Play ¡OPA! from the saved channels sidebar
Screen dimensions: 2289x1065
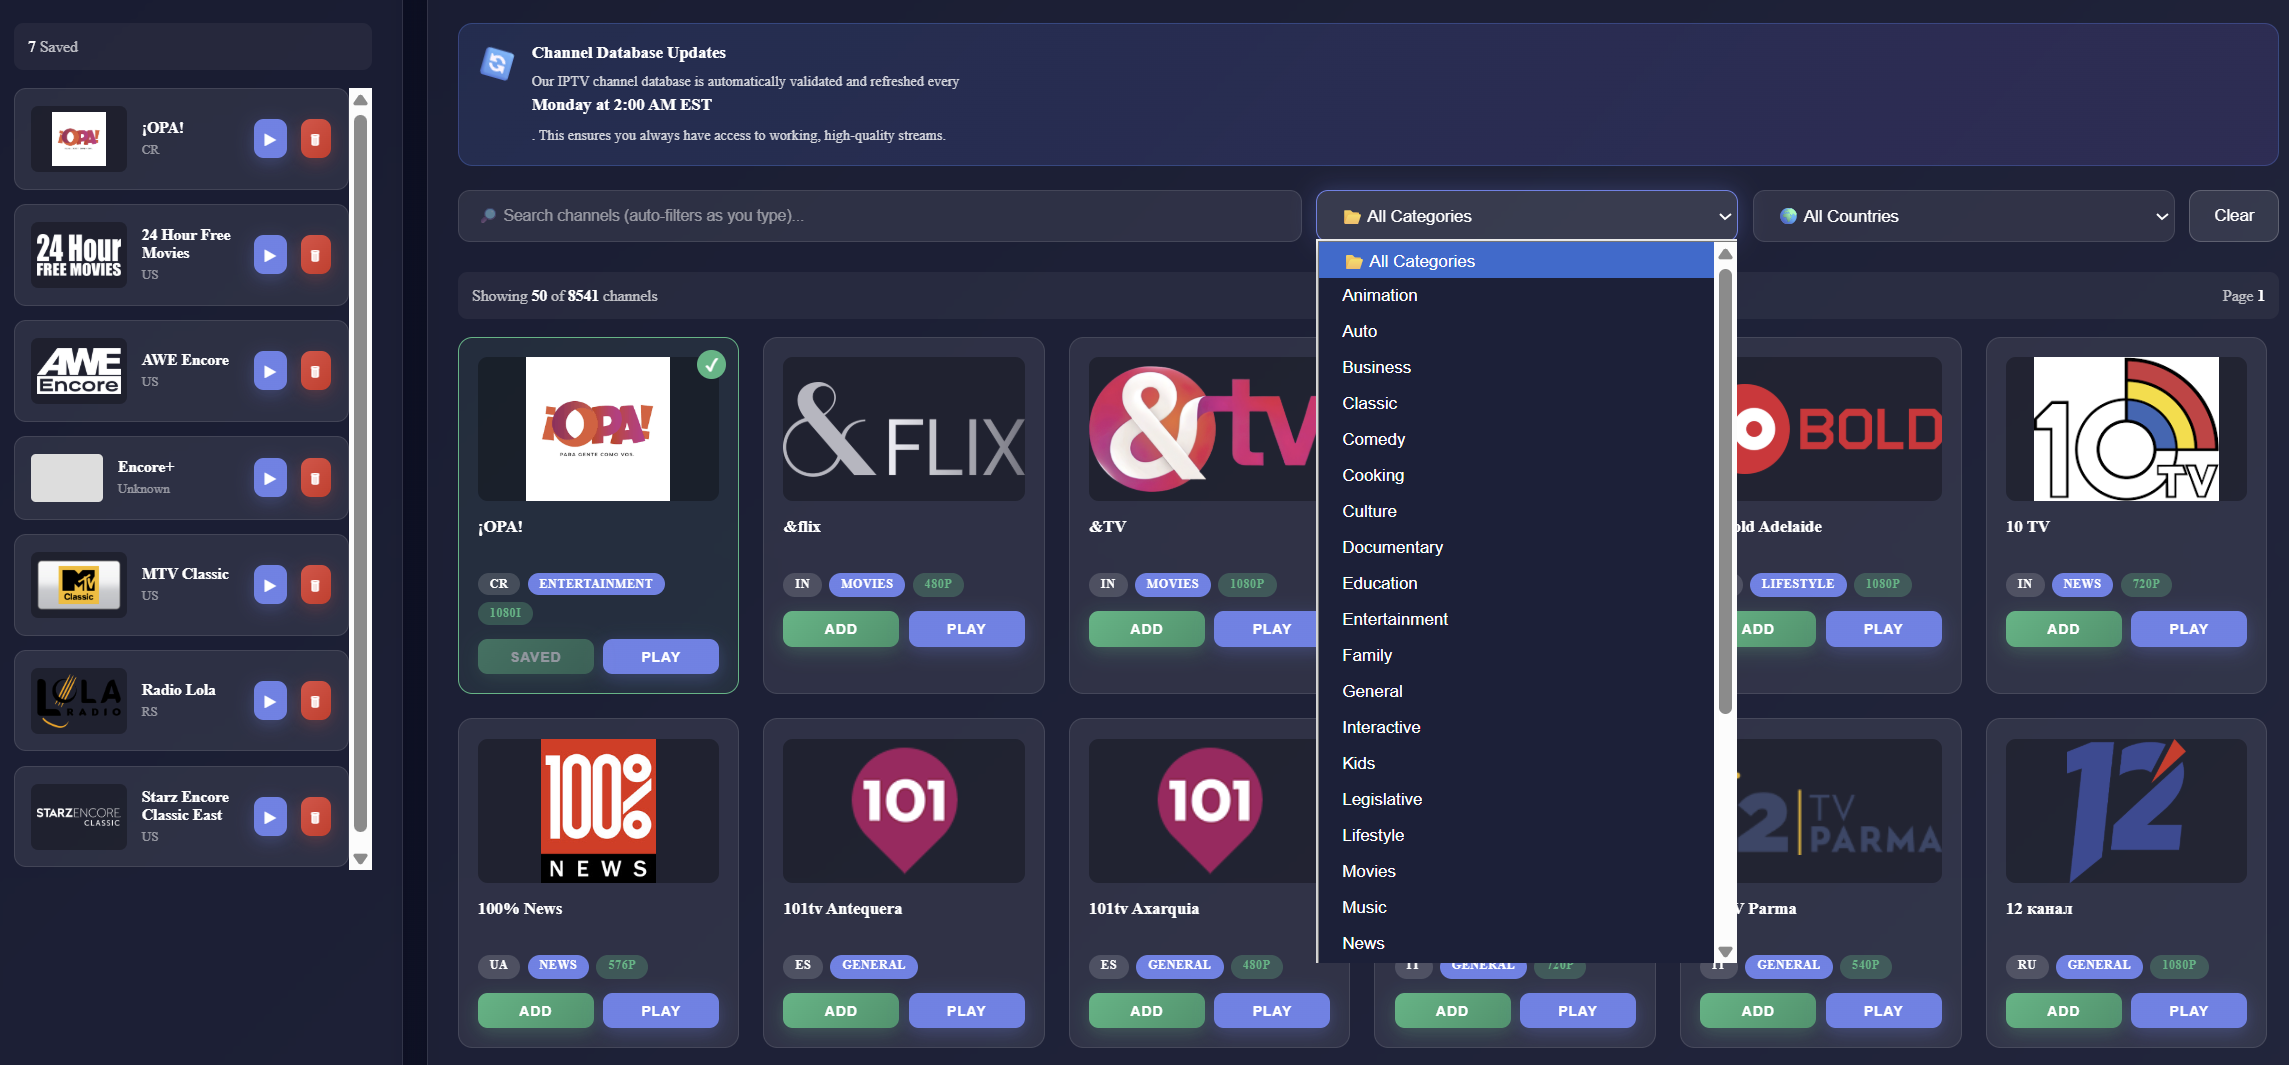tap(269, 138)
